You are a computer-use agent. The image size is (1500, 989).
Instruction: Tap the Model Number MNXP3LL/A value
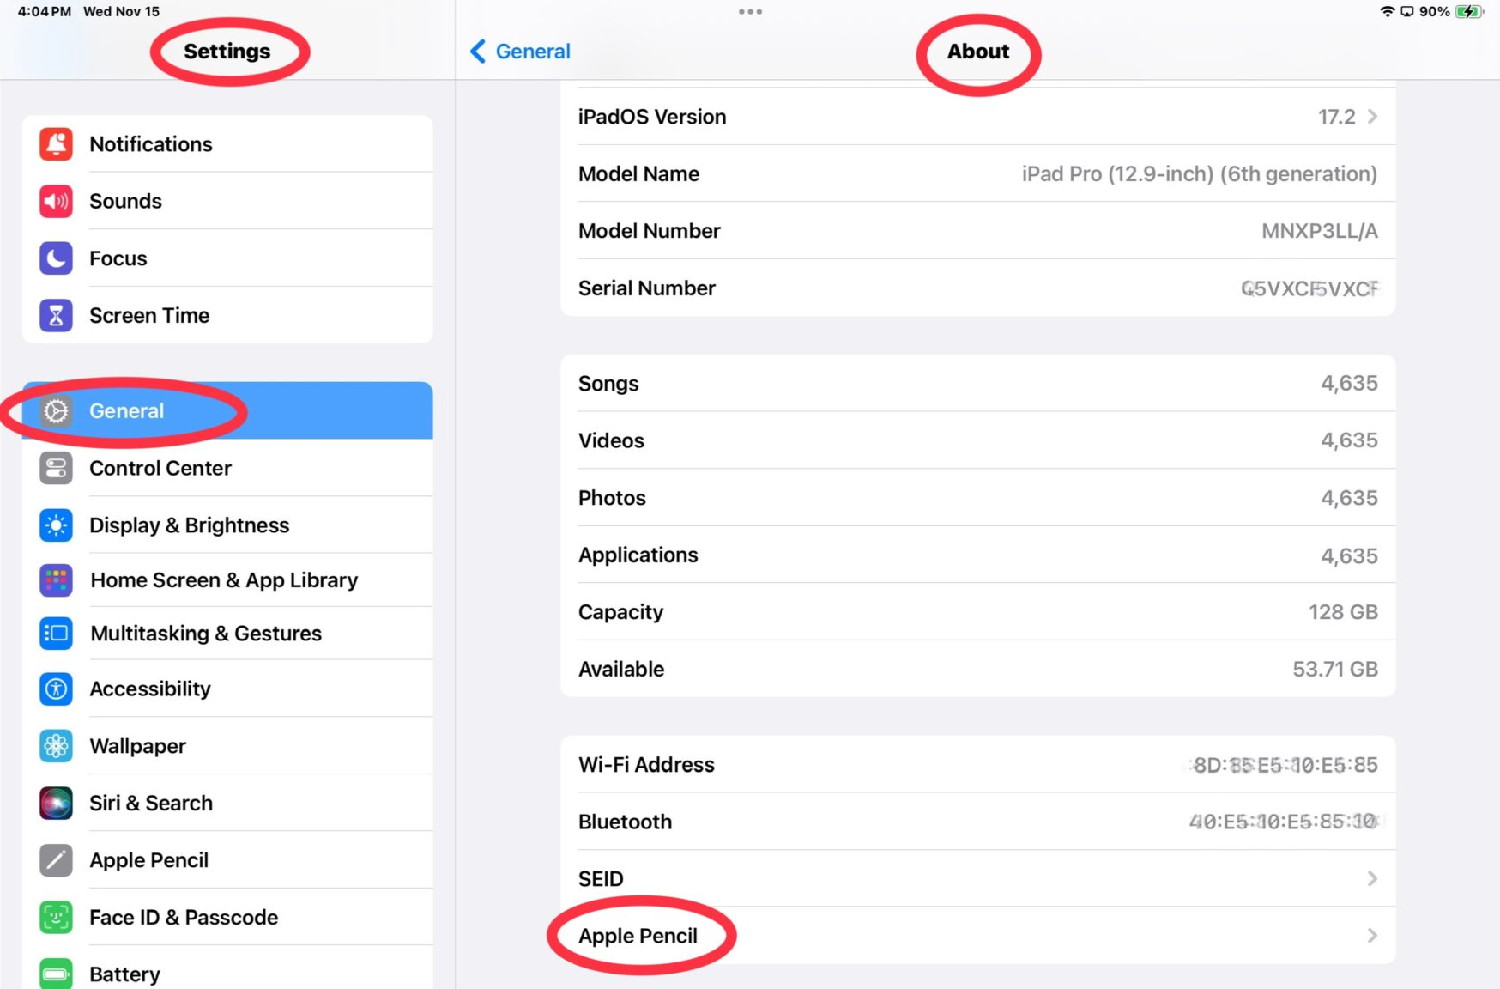pos(1319,231)
